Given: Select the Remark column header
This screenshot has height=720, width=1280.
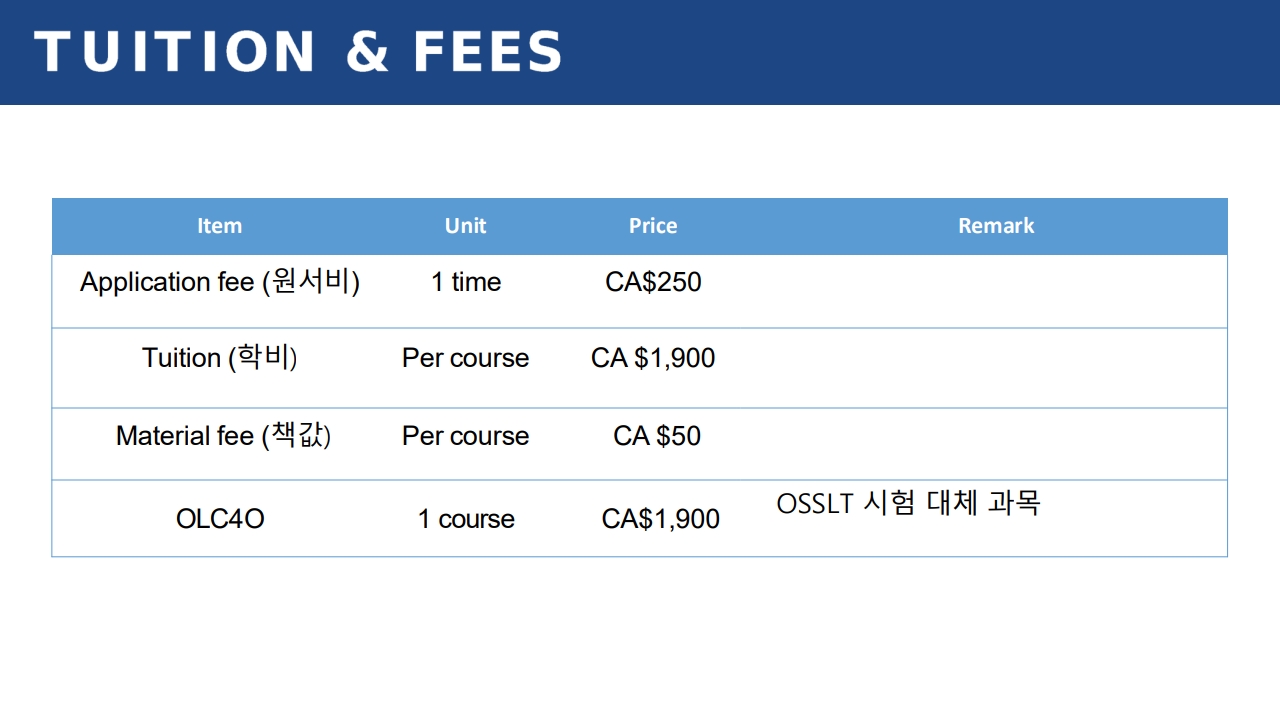Looking at the screenshot, I should point(996,226).
